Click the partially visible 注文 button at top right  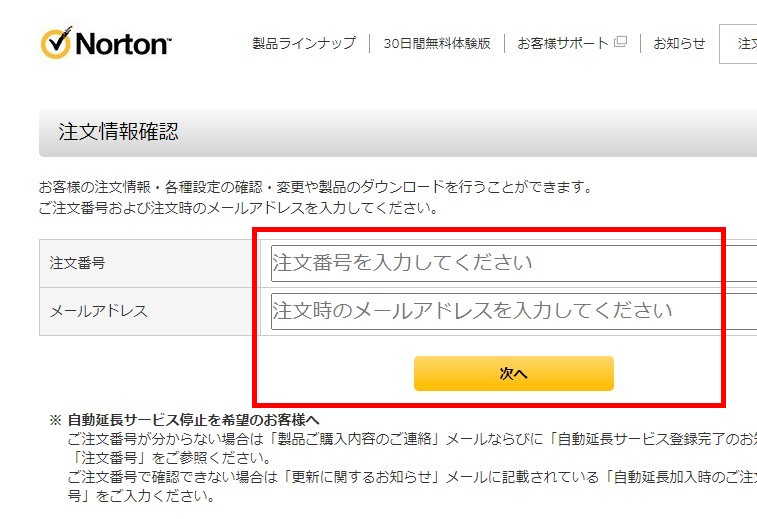click(x=738, y=44)
